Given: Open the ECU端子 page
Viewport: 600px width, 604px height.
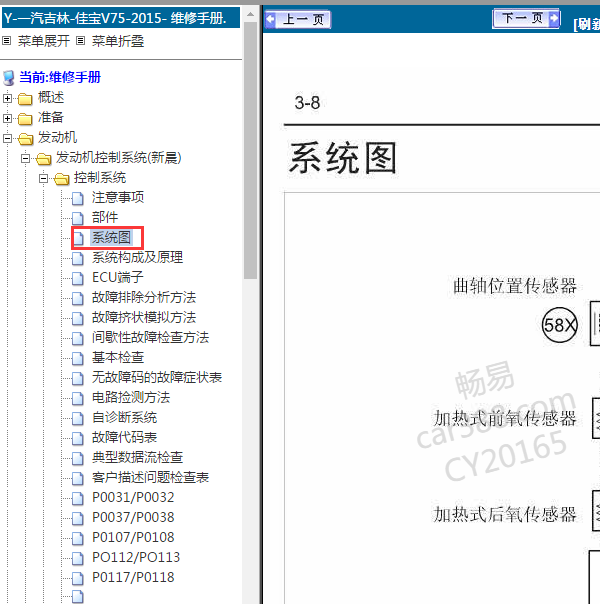Looking at the screenshot, I should coord(117,278).
